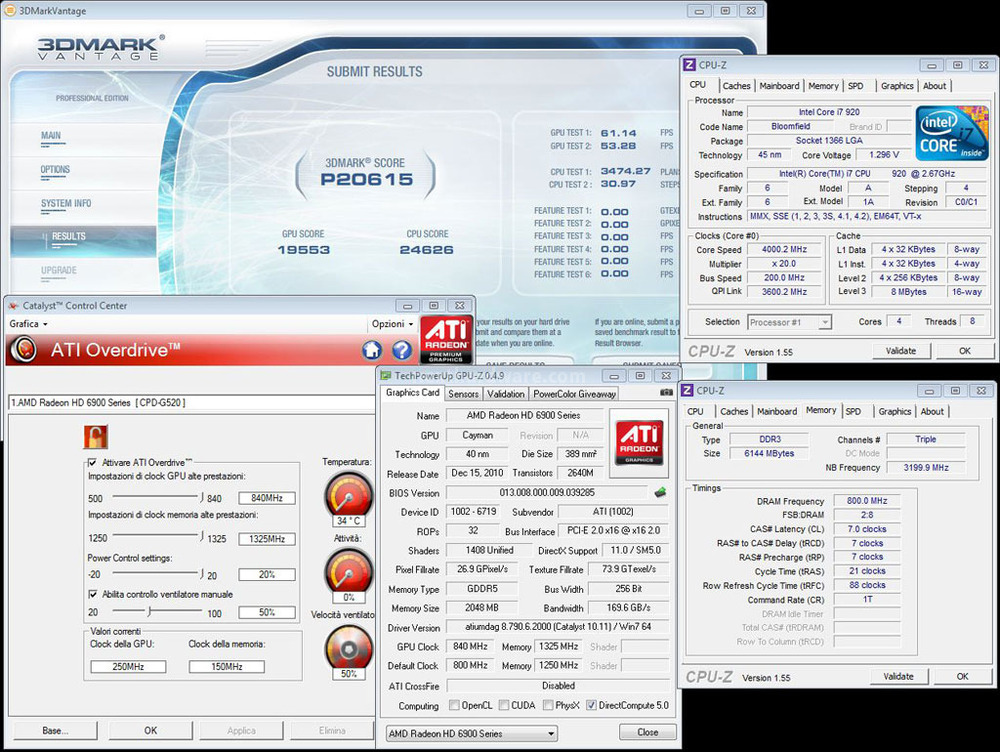Click the activity gauge showing 0%
Viewport: 1000px width, 752px height.
coord(348,570)
